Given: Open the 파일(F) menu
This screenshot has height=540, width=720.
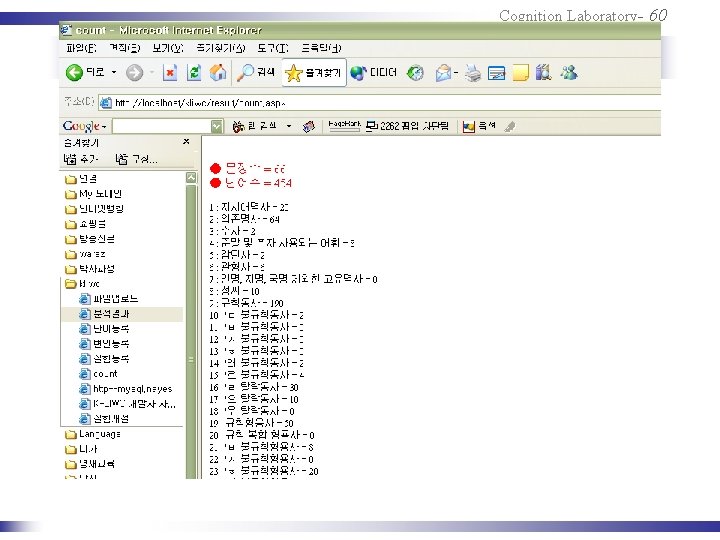Looking at the screenshot, I should (81, 48).
